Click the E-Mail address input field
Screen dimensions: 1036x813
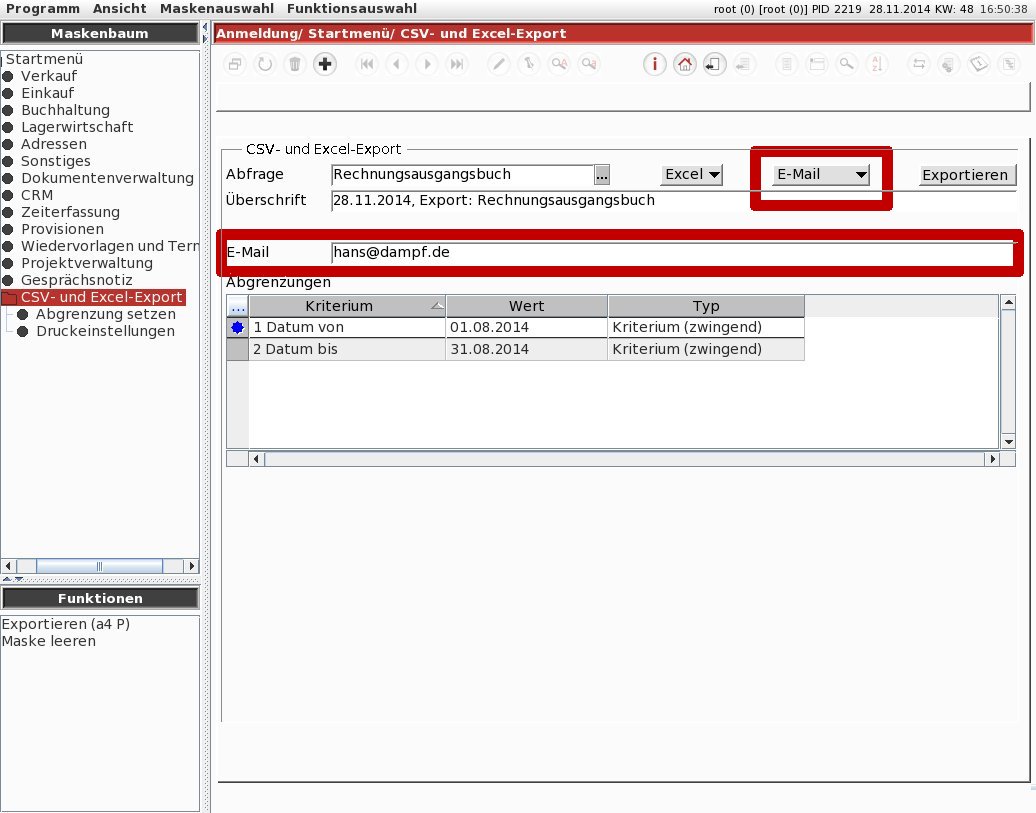670,253
